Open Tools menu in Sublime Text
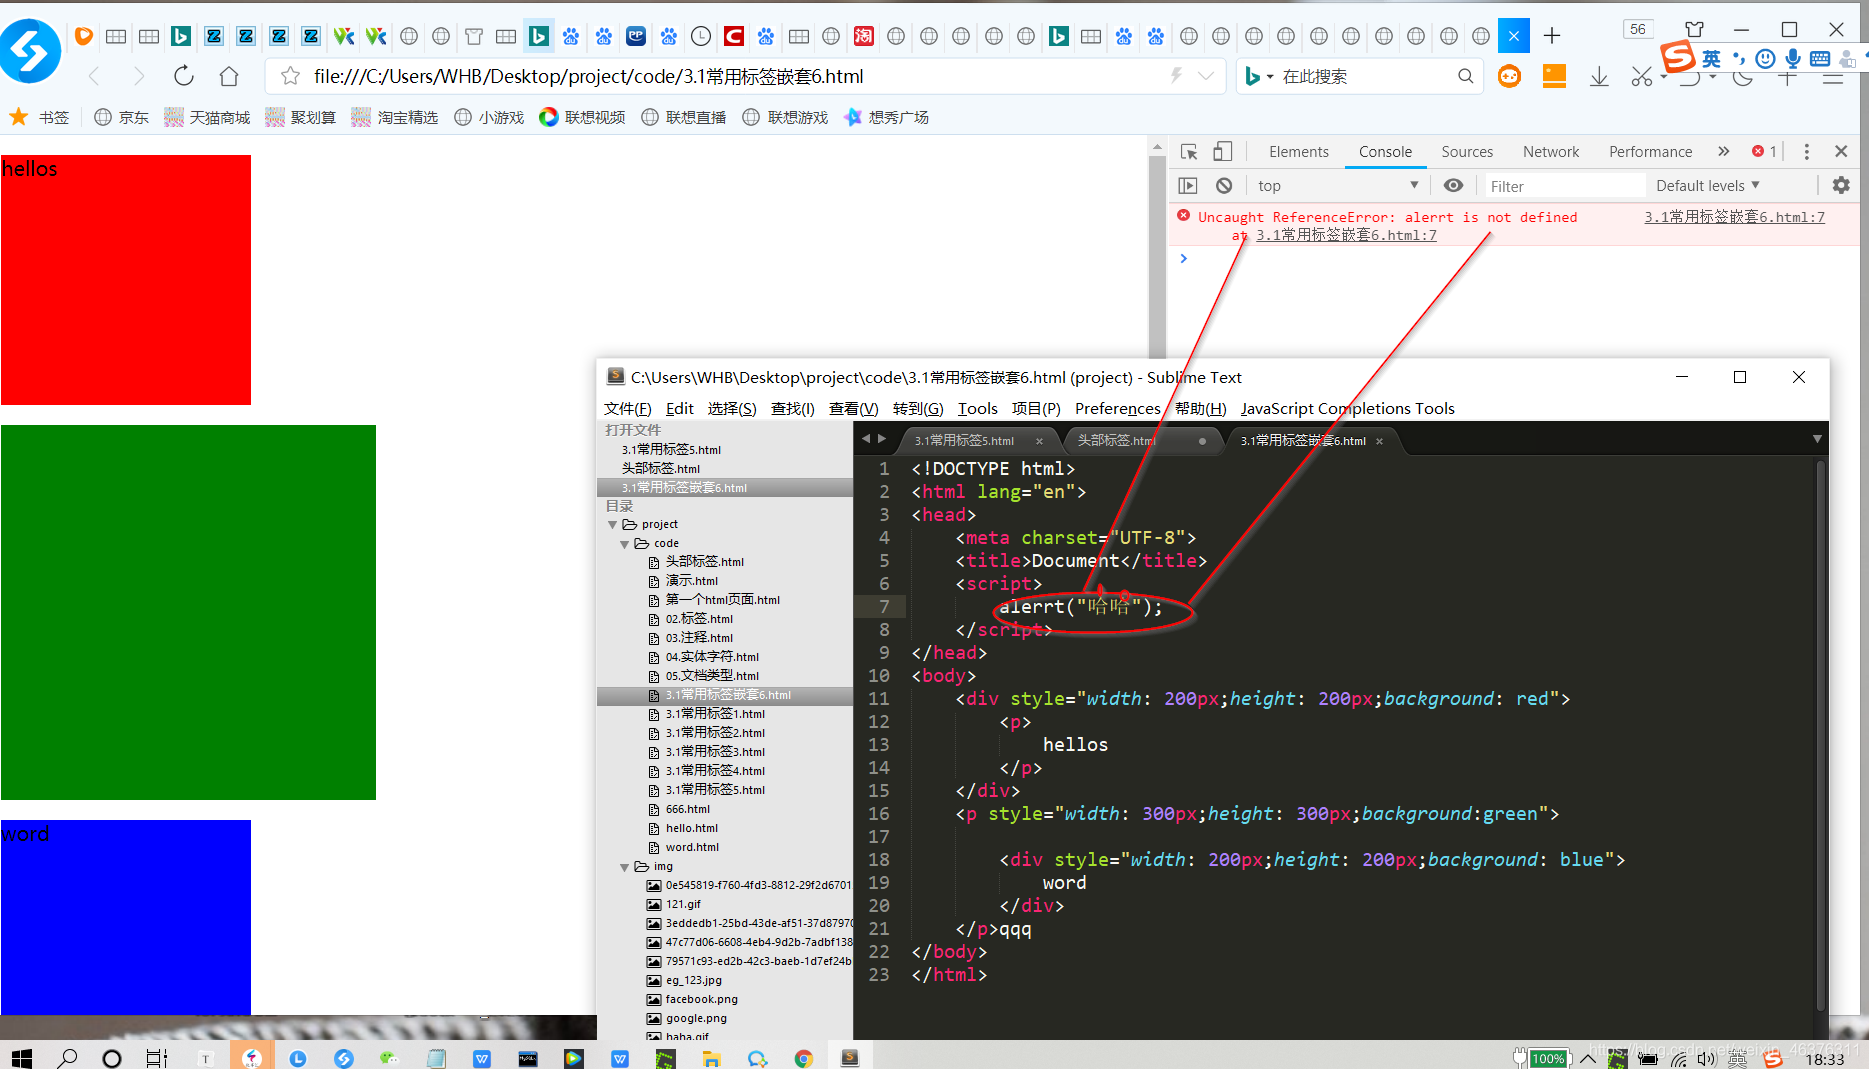 pos(977,408)
